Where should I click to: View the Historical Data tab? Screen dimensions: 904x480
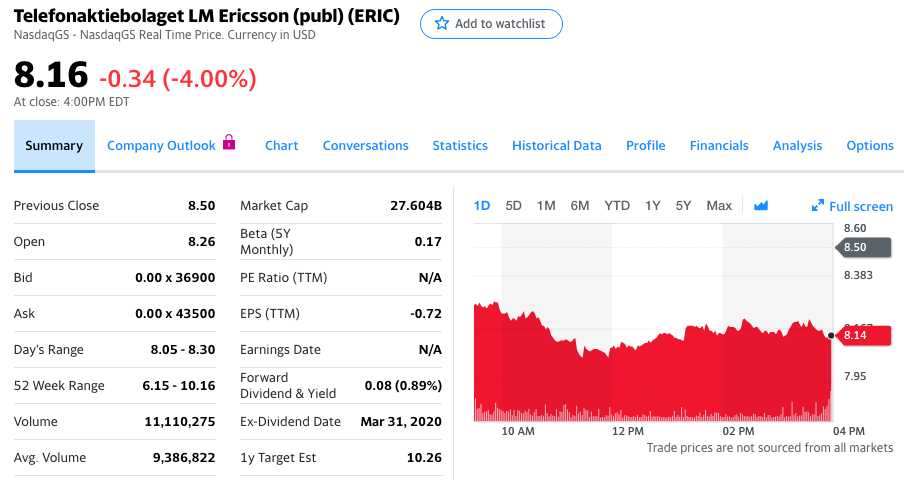[x=557, y=146]
